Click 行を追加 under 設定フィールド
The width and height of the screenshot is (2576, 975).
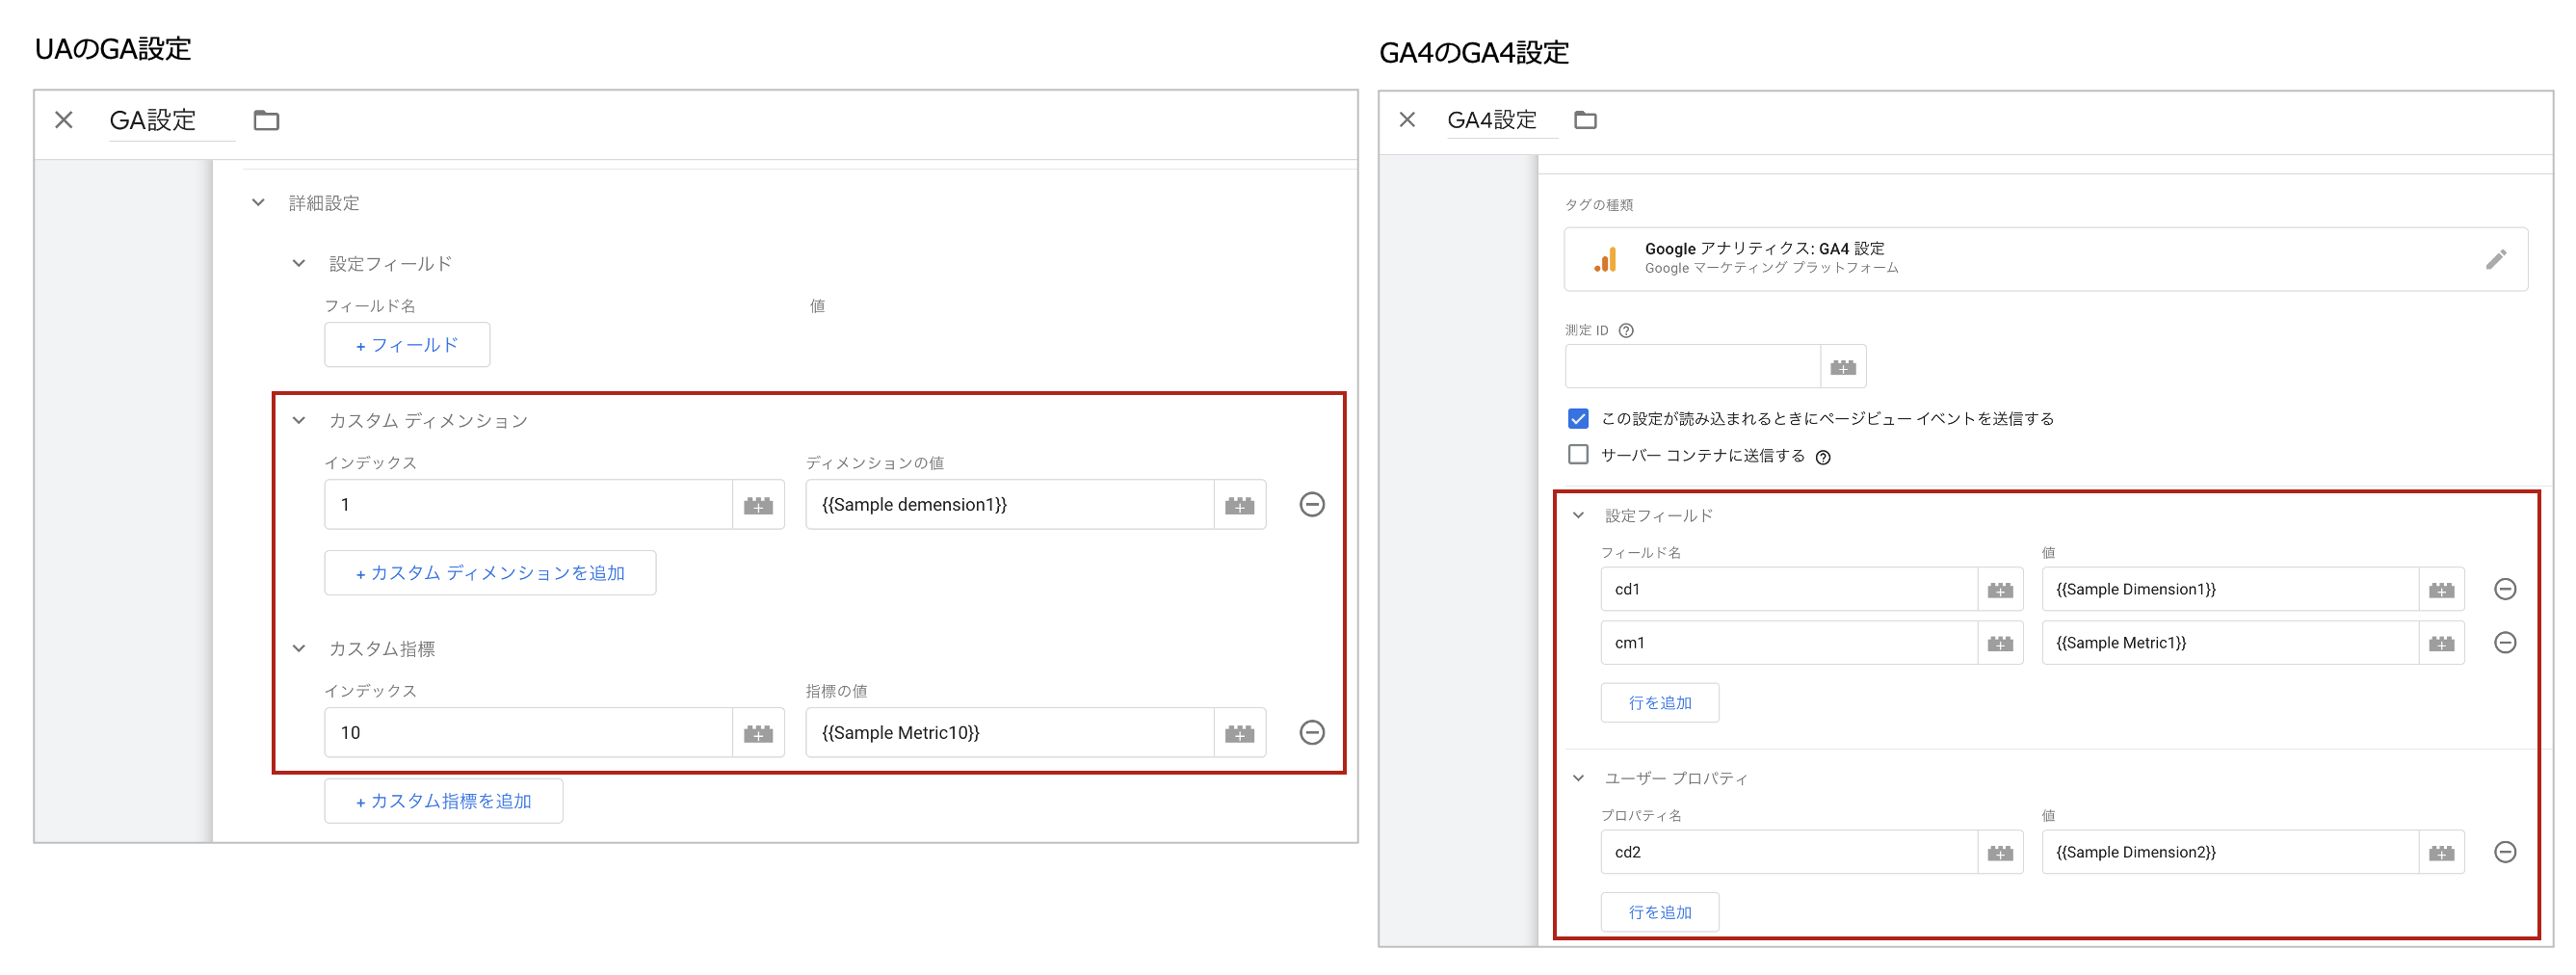tap(1660, 703)
